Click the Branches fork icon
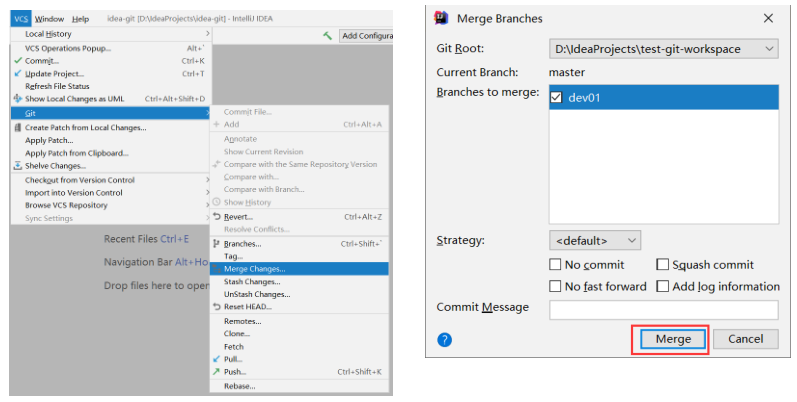Image resolution: width=797 pixels, height=402 pixels. pos(217,244)
